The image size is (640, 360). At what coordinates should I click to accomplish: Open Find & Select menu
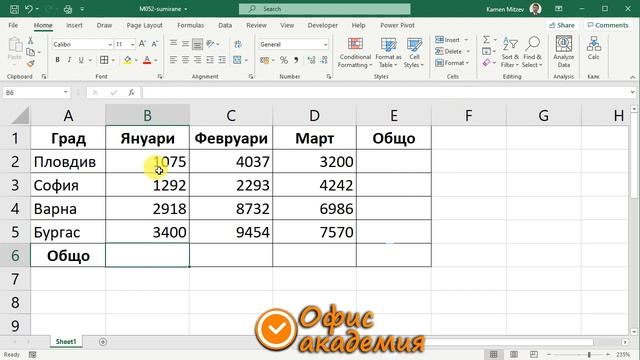point(532,52)
